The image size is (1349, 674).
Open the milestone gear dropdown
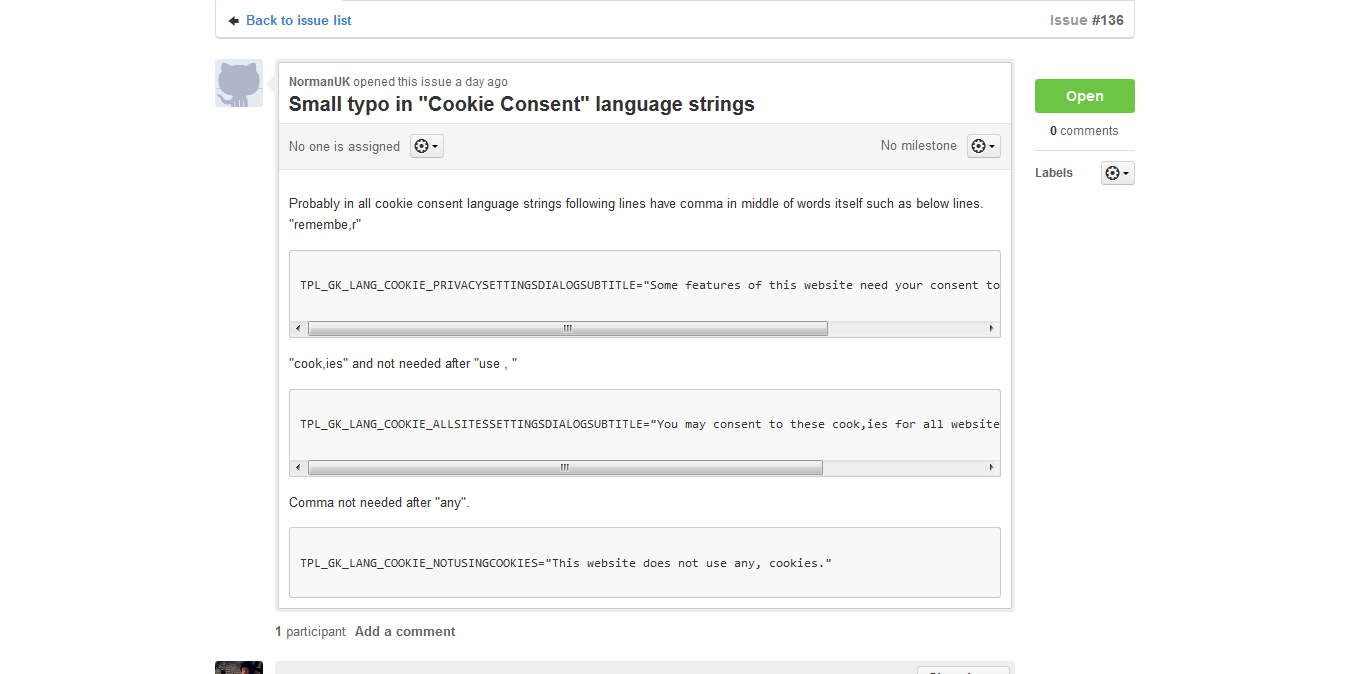point(983,146)
